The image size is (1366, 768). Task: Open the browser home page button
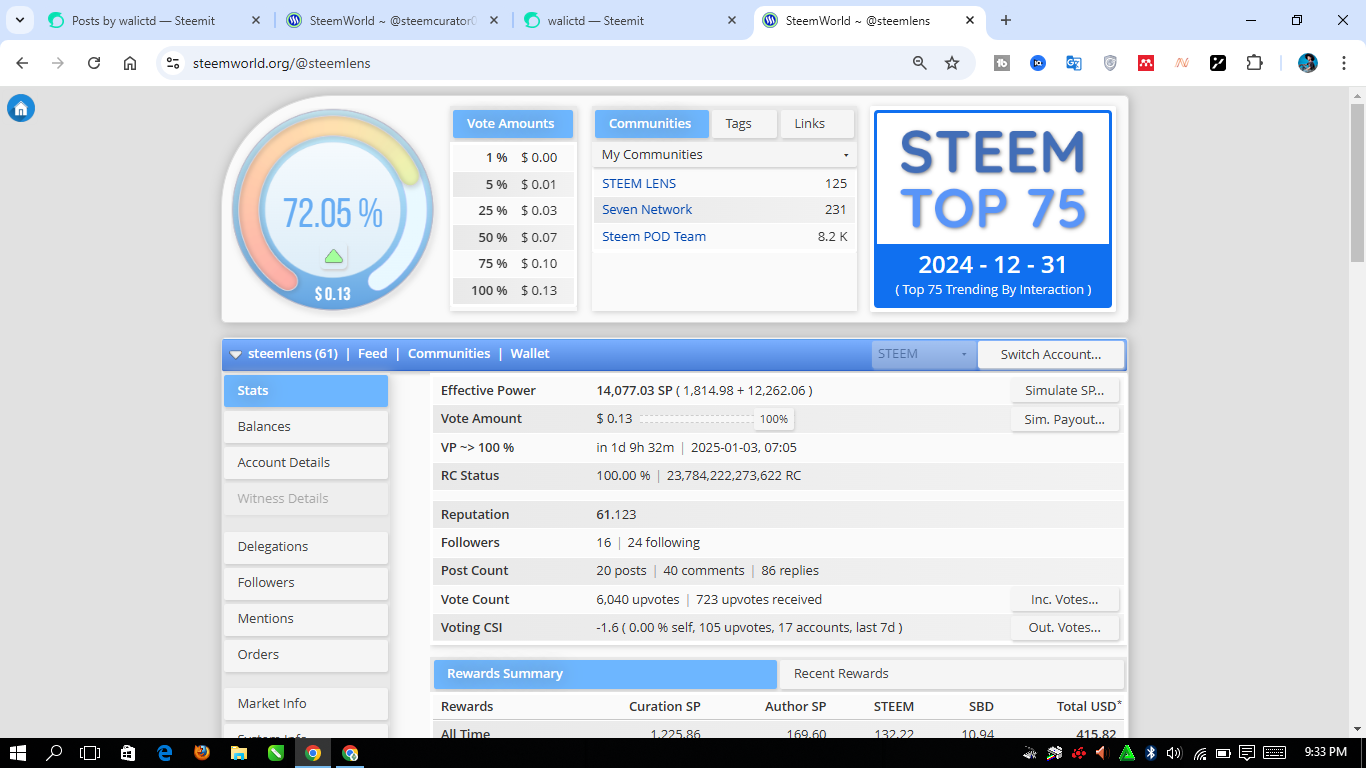coord(130,63)
